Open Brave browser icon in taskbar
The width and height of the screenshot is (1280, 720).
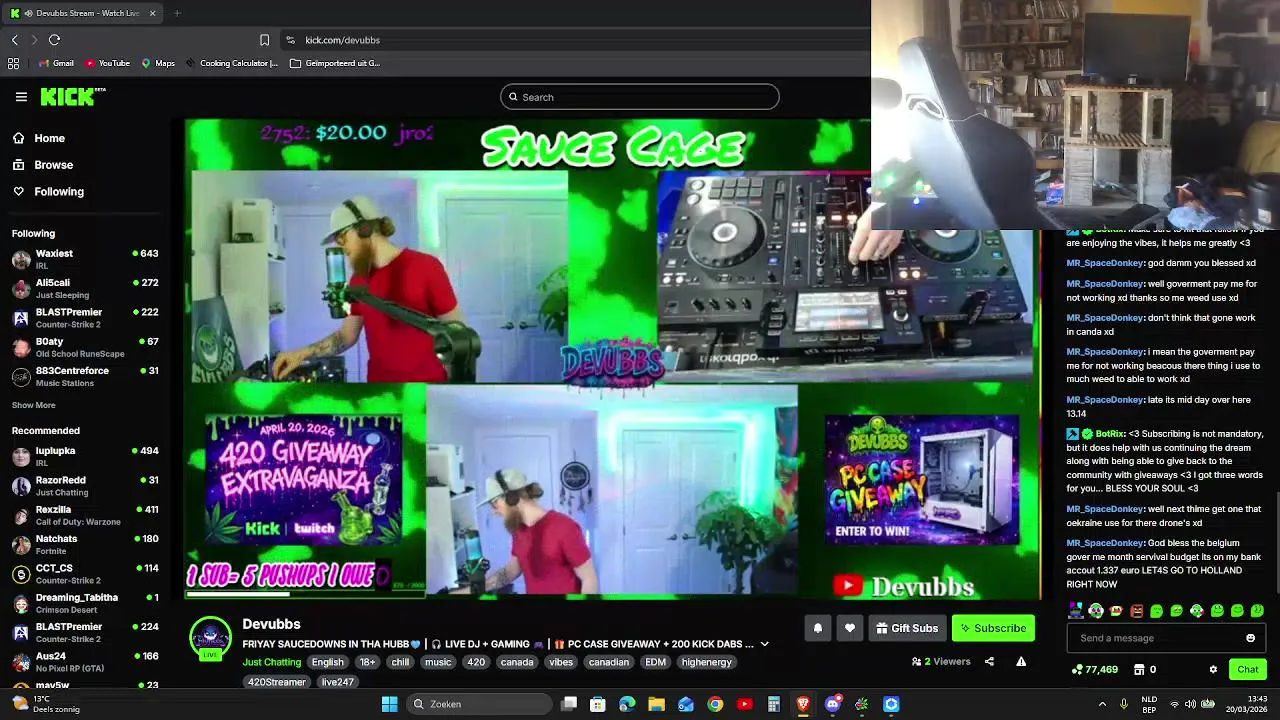(x=803, y=704)
